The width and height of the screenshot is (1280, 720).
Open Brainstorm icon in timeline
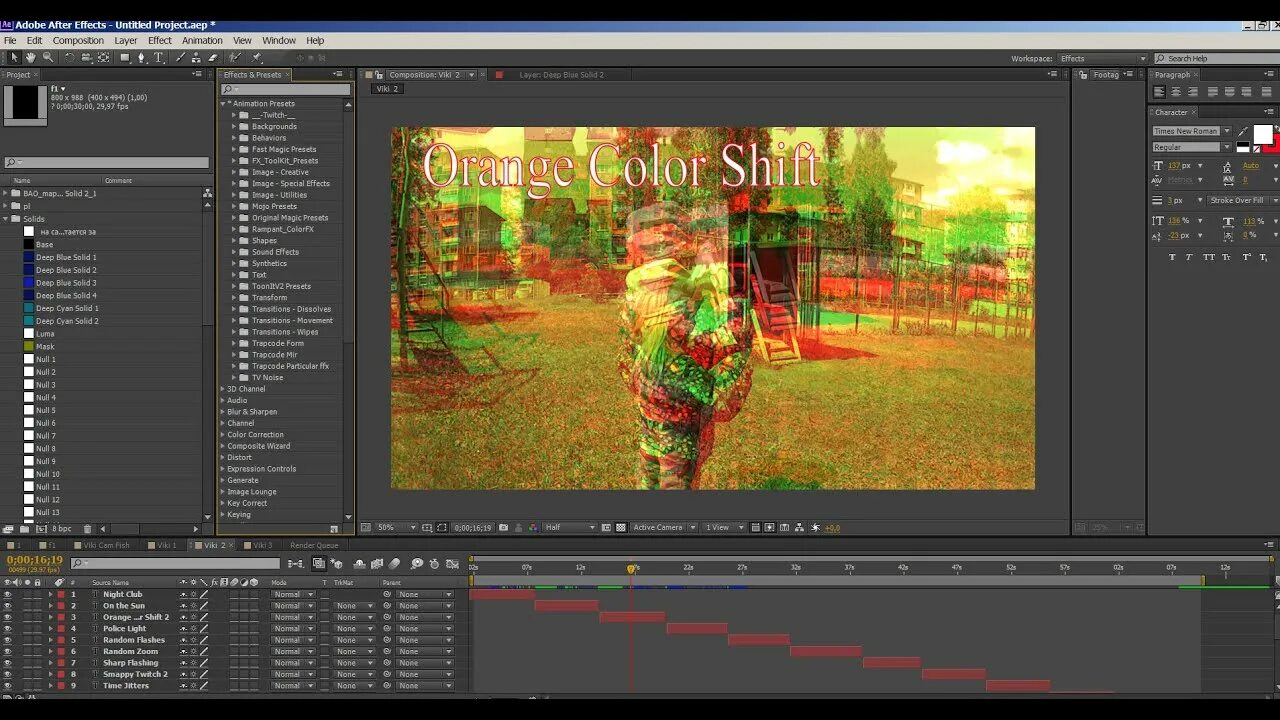[x=417, y=564]
